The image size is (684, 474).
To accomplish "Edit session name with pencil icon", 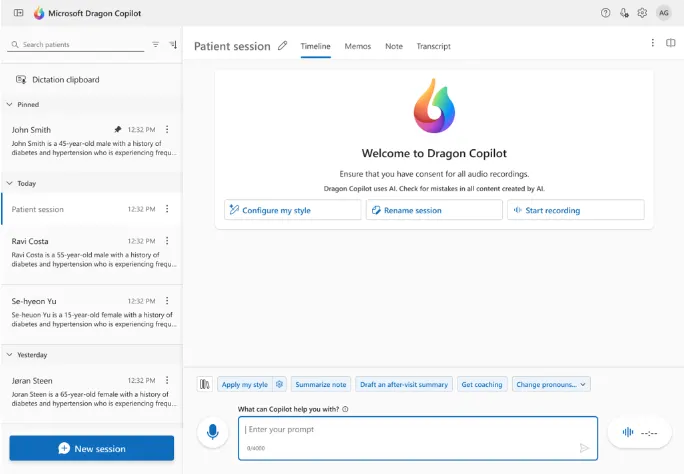I will (x=283, y=45).
